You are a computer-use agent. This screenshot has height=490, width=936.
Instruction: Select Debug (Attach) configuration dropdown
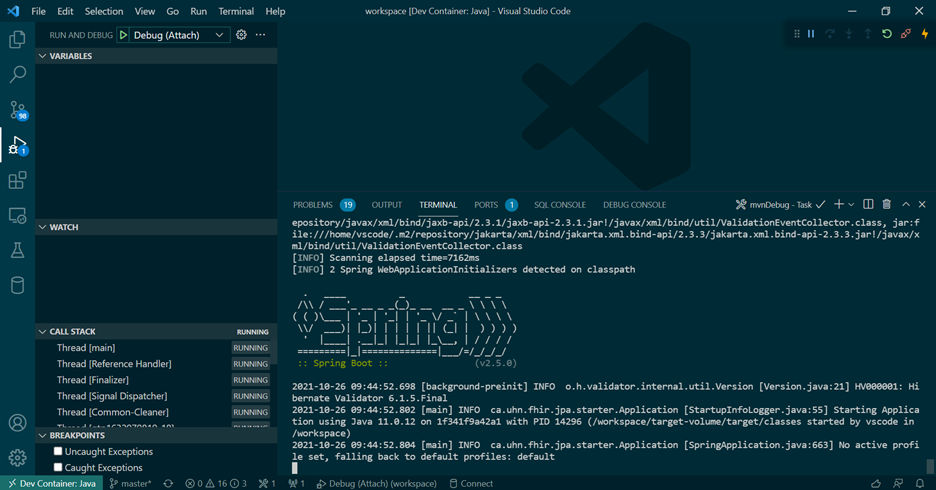(178, 35)
